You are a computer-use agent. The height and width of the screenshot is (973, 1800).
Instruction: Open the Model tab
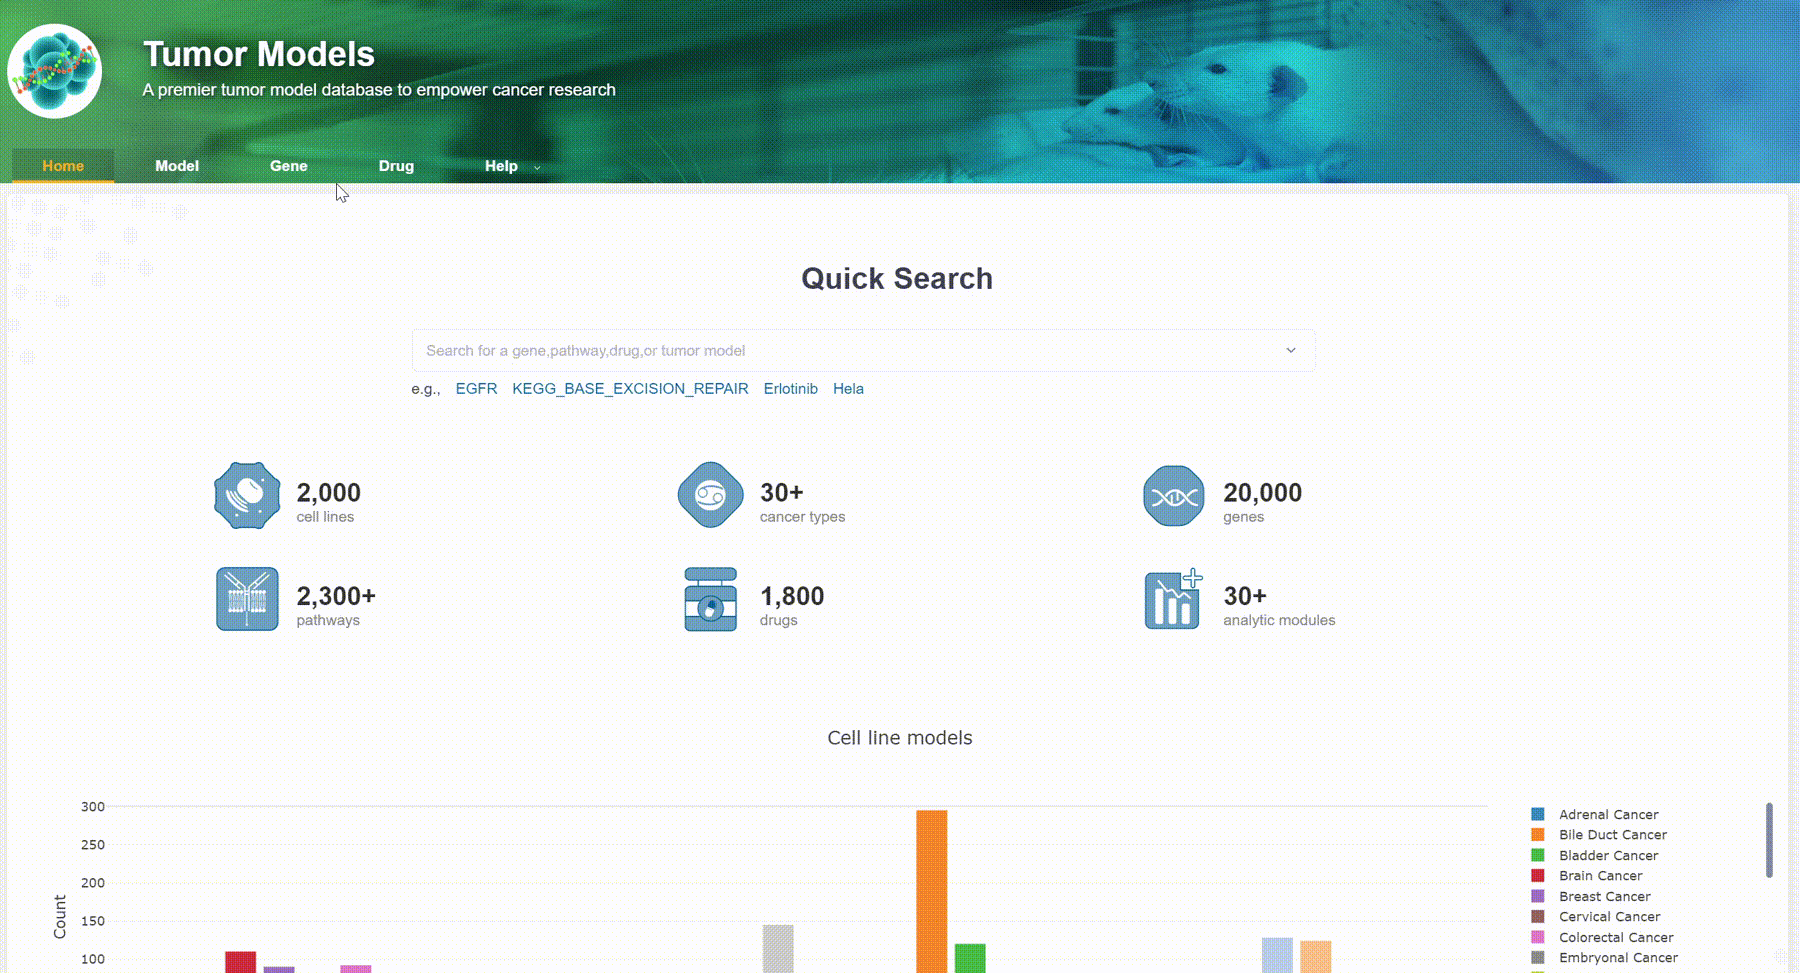[177, 166]
